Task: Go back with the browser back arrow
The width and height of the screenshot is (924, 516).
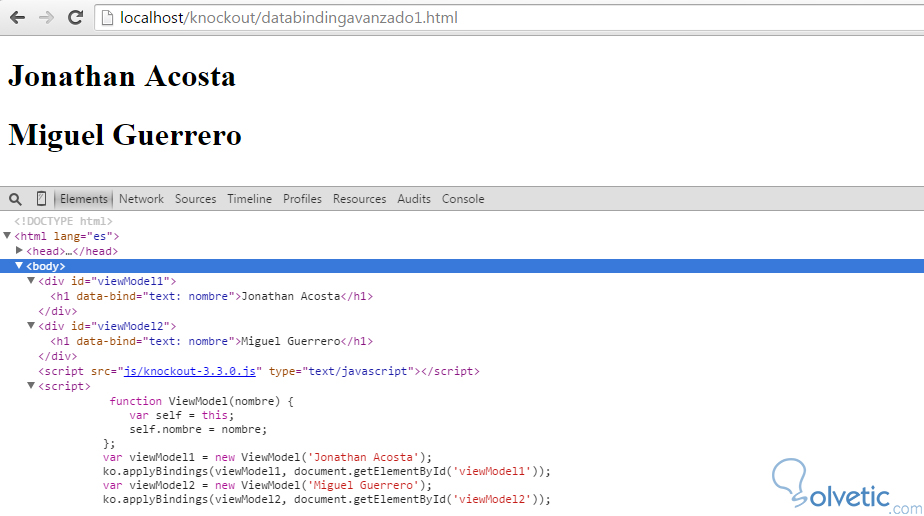Action: pyautogui.click(x=18, y=18)
